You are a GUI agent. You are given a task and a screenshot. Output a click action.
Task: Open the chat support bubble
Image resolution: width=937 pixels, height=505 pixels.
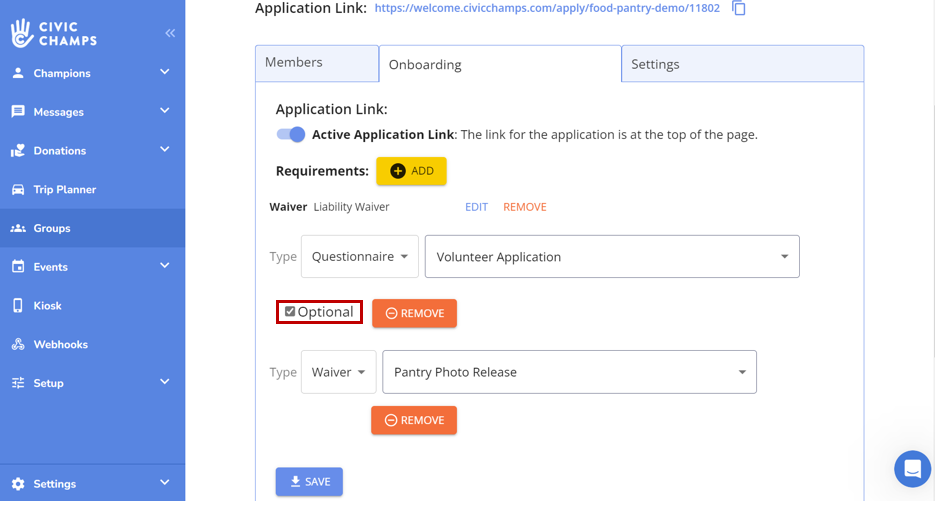coord(911,468)
